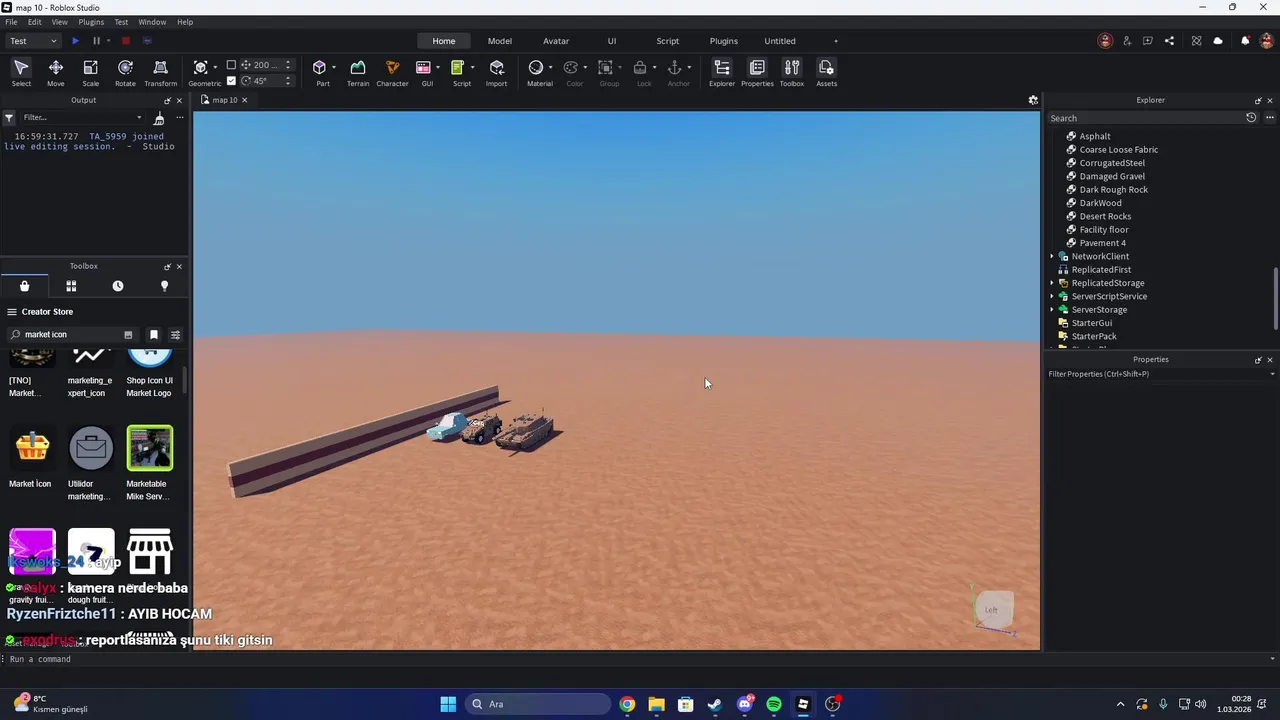Toggle the Properties panel button

[x=757, y=72]
